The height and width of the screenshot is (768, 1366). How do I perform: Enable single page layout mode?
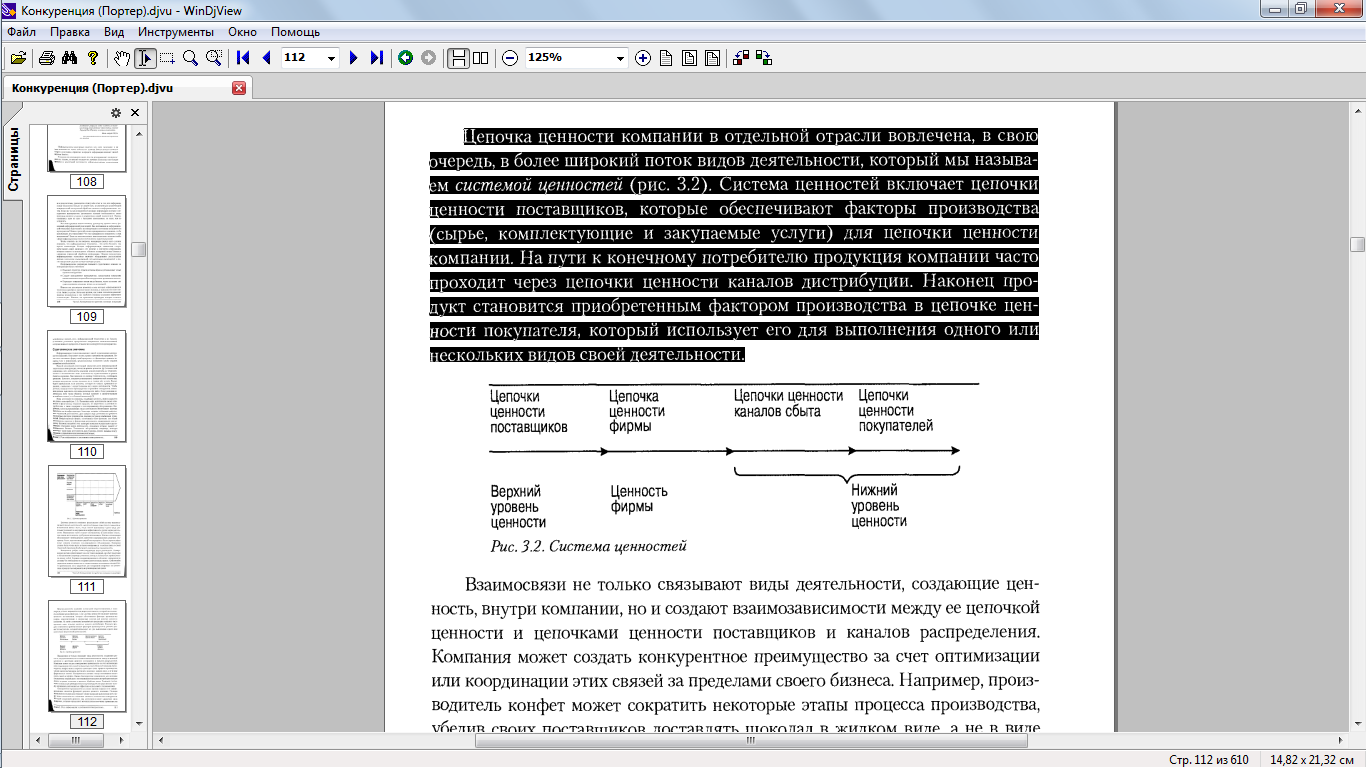(x=458, y=58)
